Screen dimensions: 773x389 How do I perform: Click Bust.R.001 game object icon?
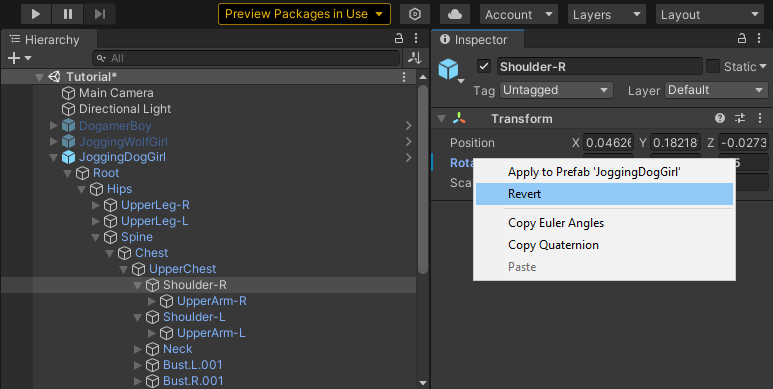(152, 381)
